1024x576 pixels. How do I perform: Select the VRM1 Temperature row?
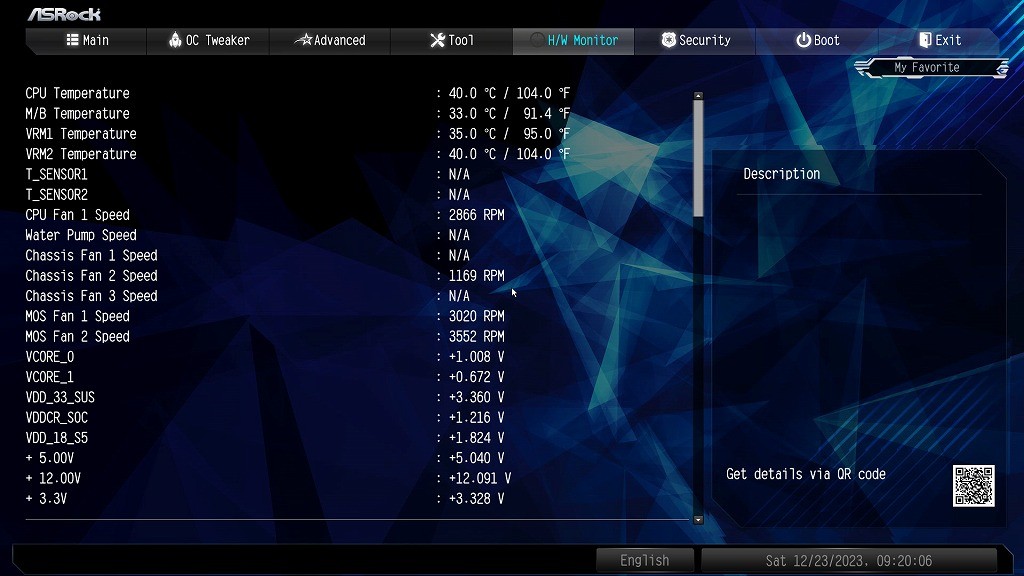(298, 134)
